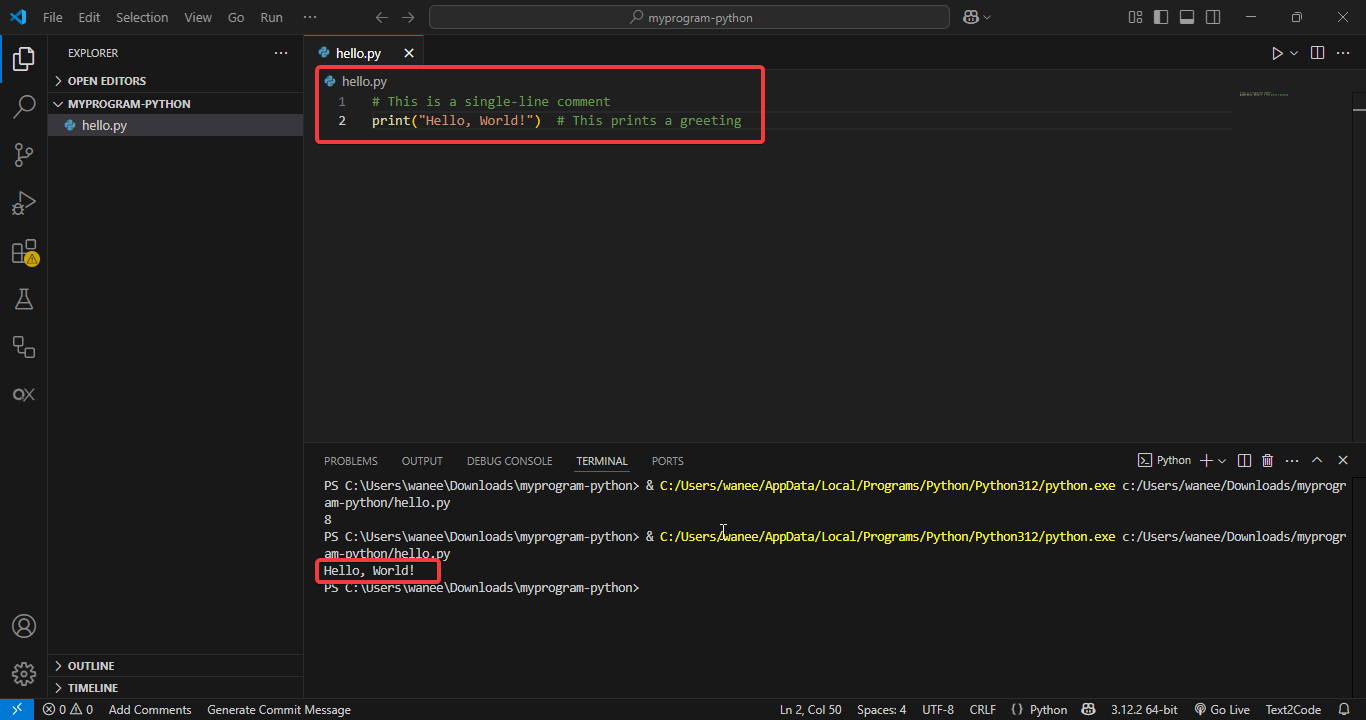Screen dimensions: 1366x720
Task: Open the OX icon in activity bar
Action: coord(23,395)
